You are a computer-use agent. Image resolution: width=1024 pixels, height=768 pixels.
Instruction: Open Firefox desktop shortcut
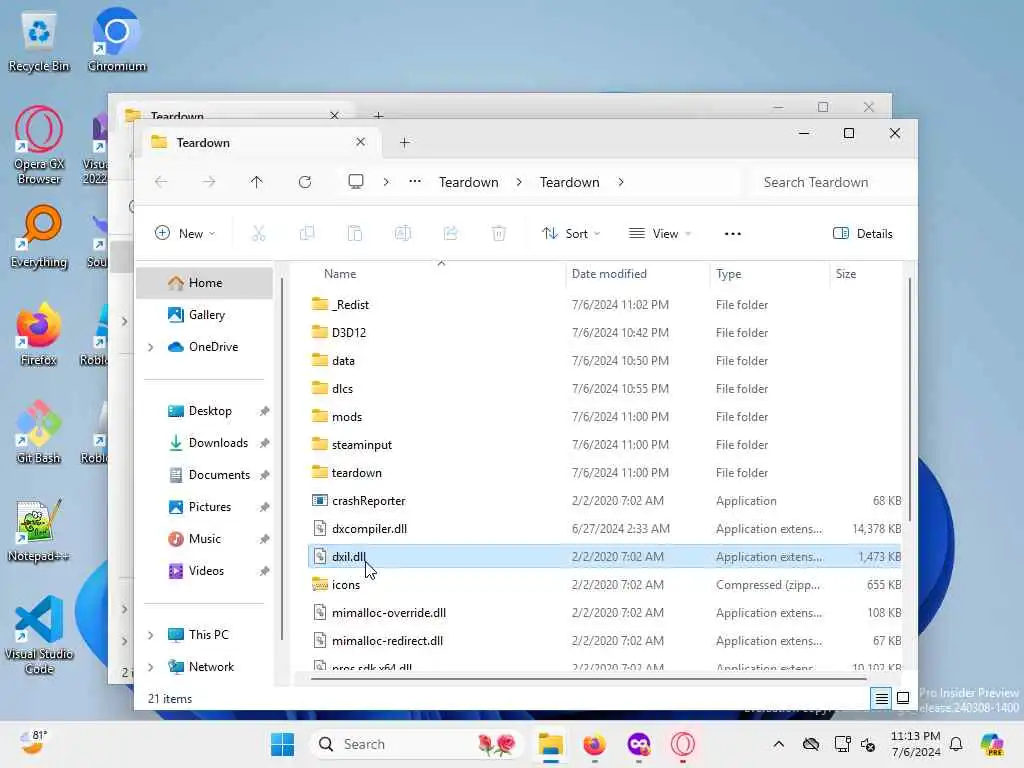39,334
